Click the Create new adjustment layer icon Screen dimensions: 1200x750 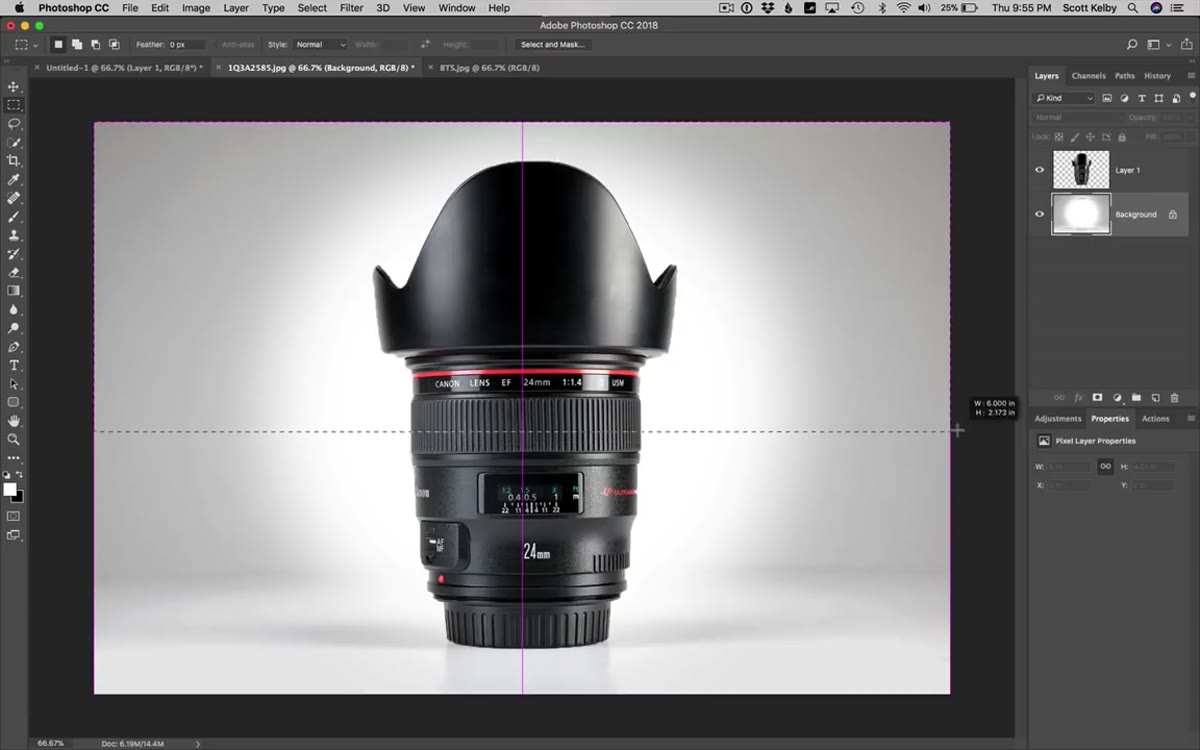click(x=1117, y=398)
